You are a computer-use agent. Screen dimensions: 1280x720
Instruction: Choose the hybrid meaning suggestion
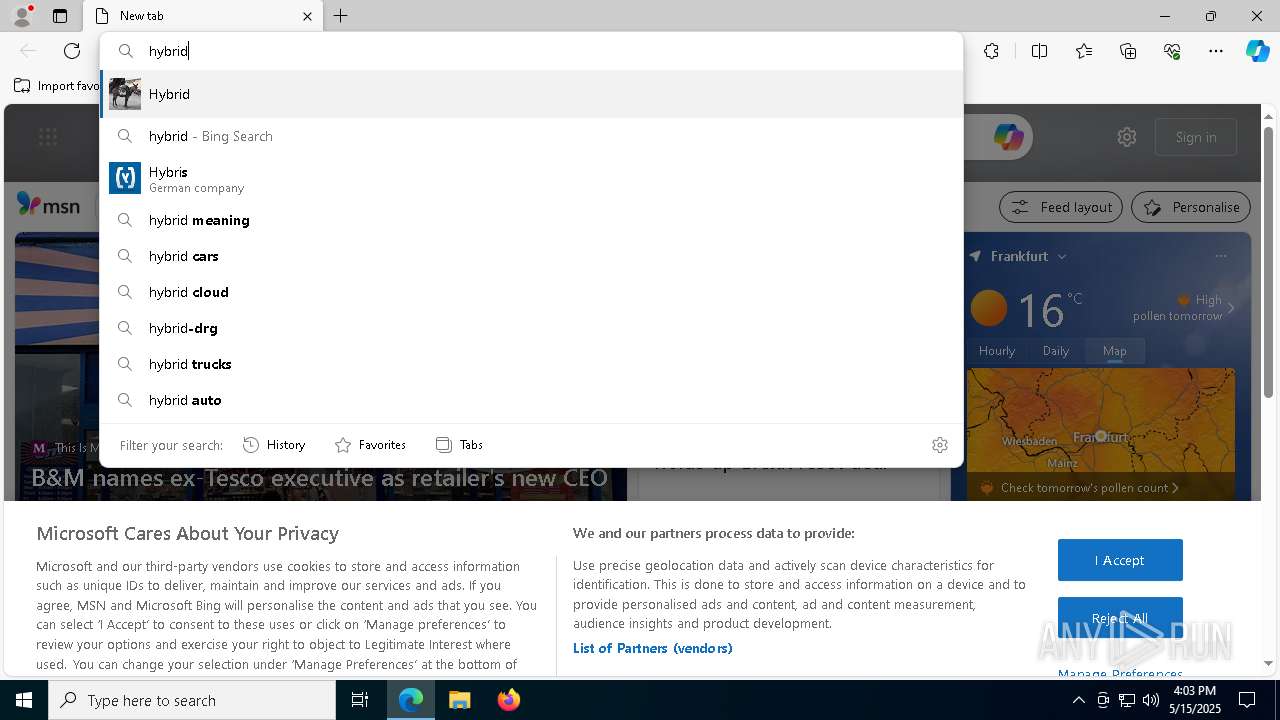tap(531, 220)
